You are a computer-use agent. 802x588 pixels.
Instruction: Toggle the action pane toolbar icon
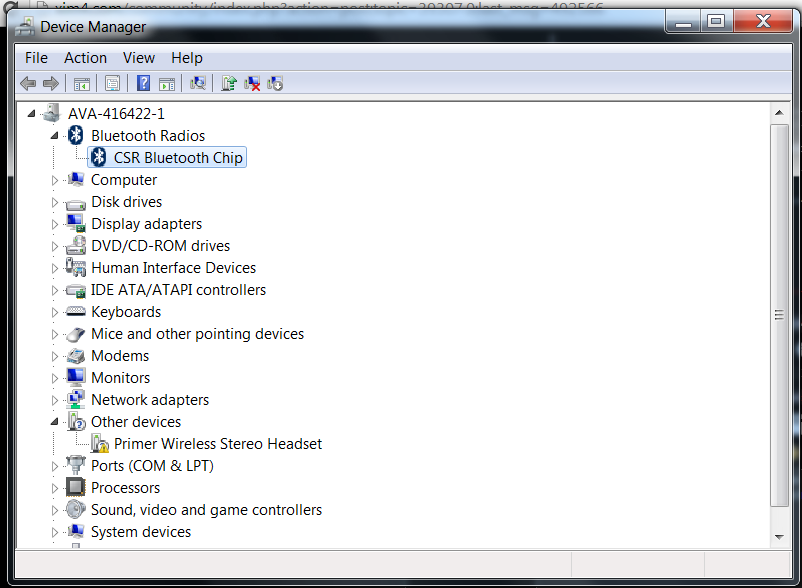click(167, 83)
